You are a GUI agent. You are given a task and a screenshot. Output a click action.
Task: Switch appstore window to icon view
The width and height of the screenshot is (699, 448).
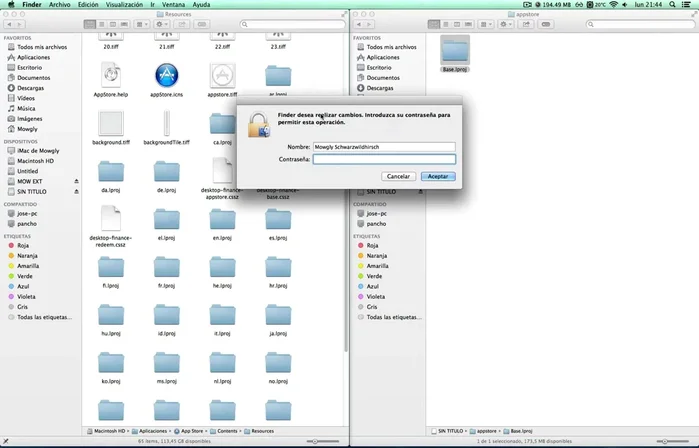point(434,25)
